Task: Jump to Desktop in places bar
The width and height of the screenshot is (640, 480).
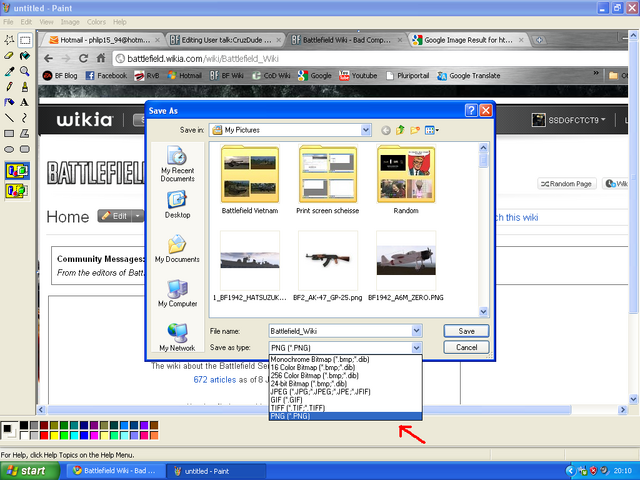Action: click(178, 205)
